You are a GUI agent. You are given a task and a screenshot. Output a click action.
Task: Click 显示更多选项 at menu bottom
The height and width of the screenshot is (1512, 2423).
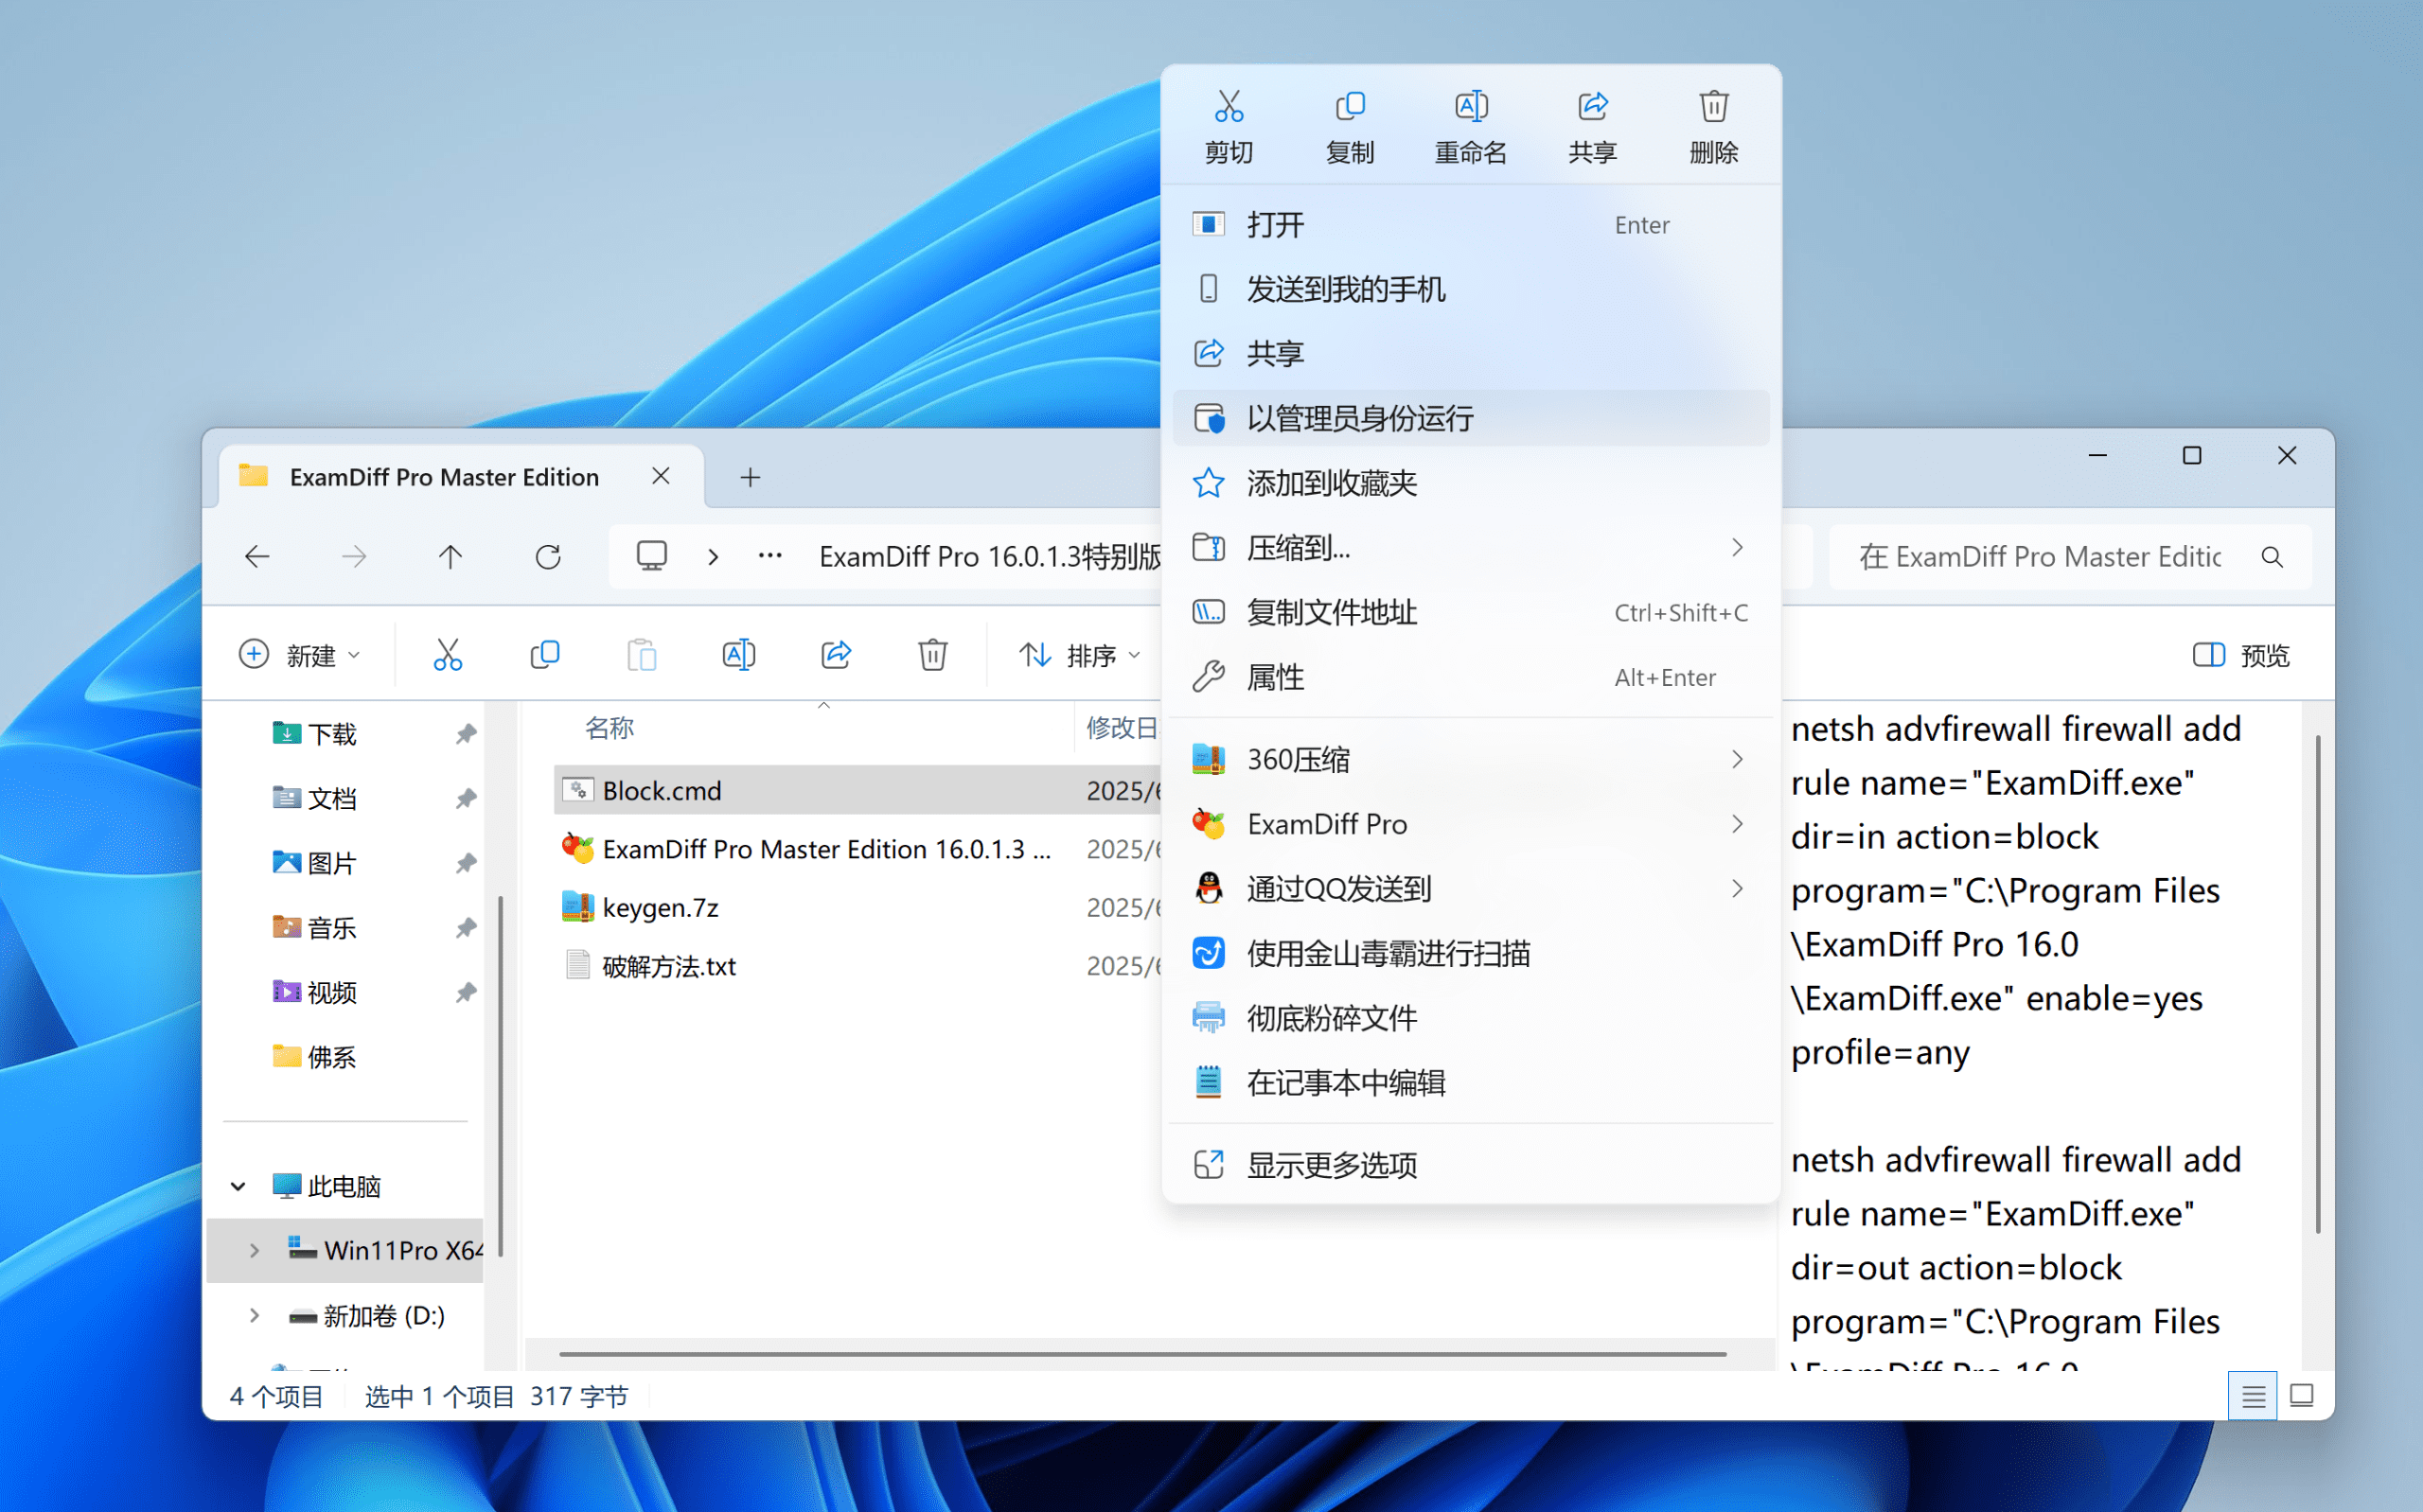(x=1332, y=1165)
